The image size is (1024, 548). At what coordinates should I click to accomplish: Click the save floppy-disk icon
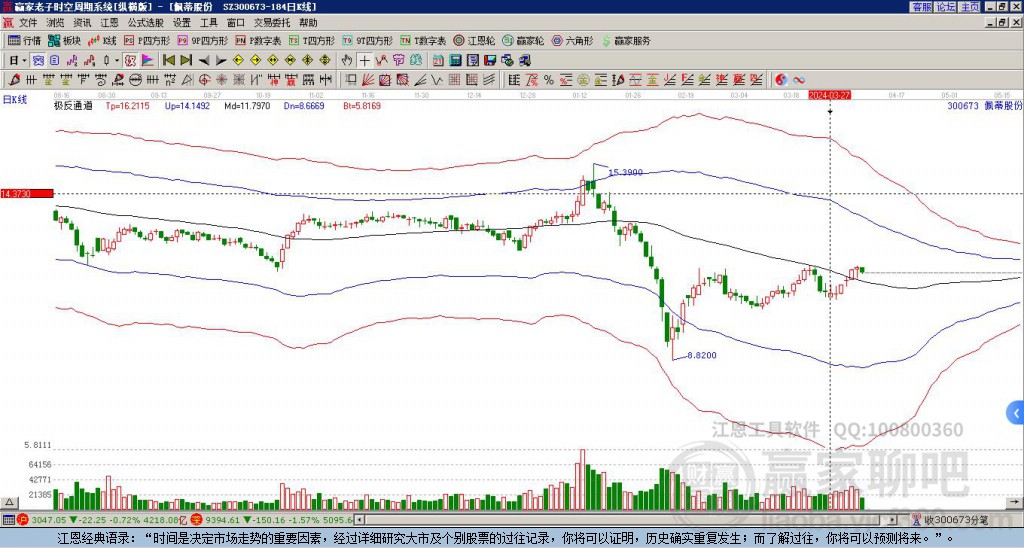(490, 61)
